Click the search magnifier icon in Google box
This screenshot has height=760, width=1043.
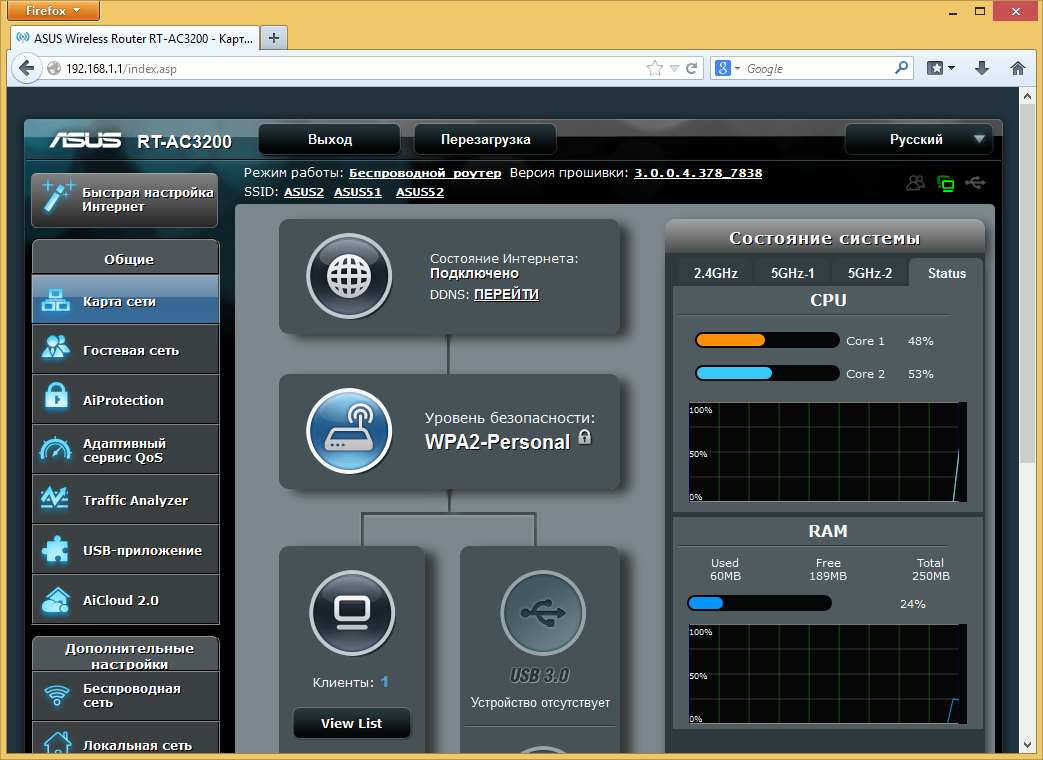[901, 68]
